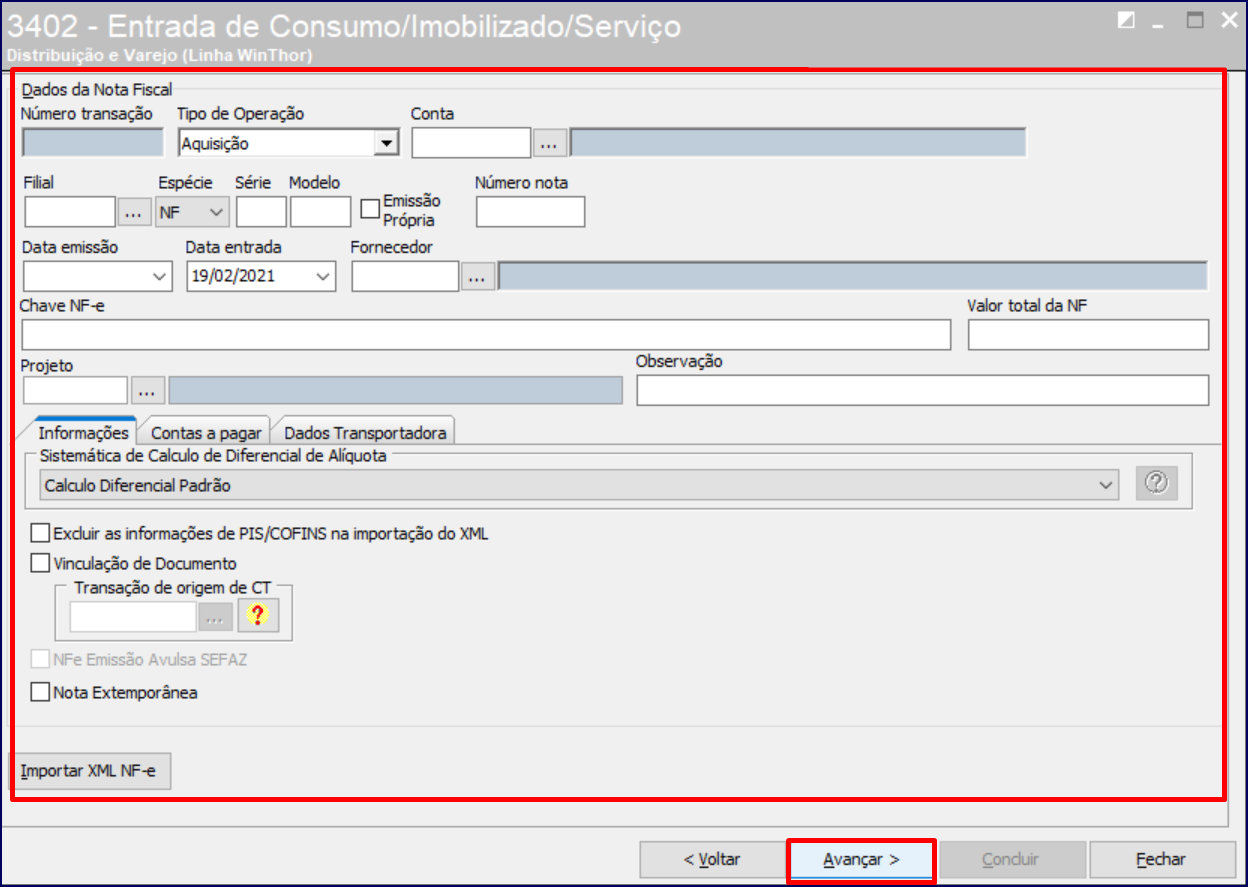Click the yellow question mark help icon
Image resolution: width=1248 pixels, height=887 pixels.
point(259,617)
